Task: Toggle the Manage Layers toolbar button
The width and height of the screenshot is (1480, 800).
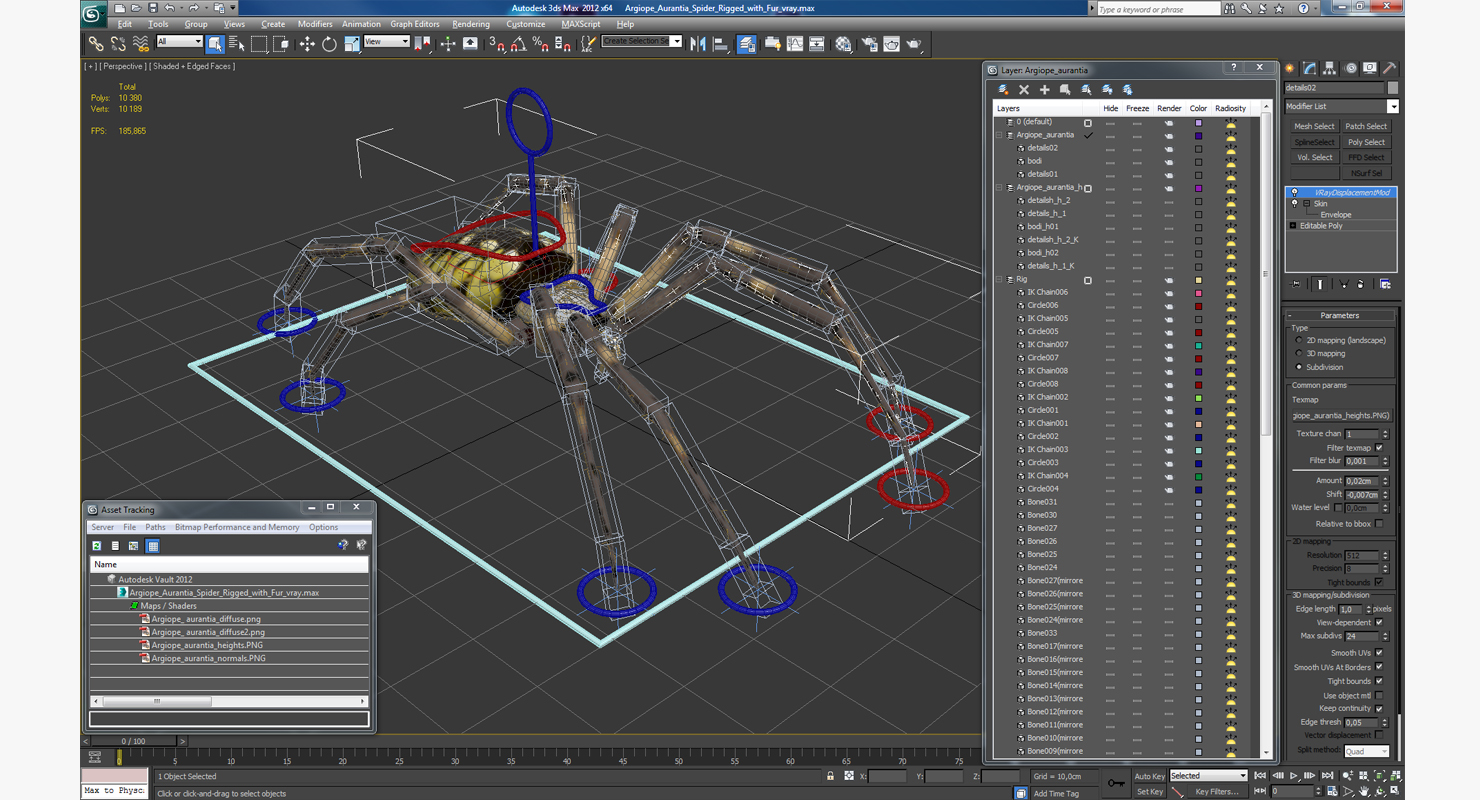Action: 747,44
